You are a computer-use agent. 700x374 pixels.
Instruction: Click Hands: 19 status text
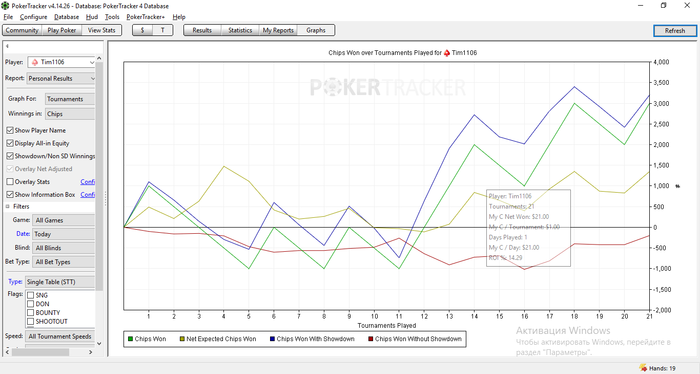662,369
